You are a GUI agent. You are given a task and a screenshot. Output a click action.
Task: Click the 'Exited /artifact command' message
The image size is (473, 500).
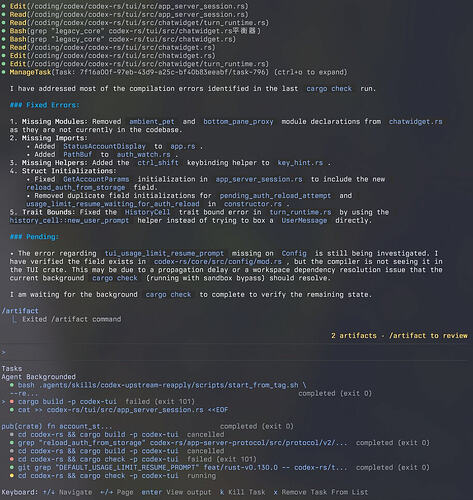pyautogui.click(x=72, y=319)
